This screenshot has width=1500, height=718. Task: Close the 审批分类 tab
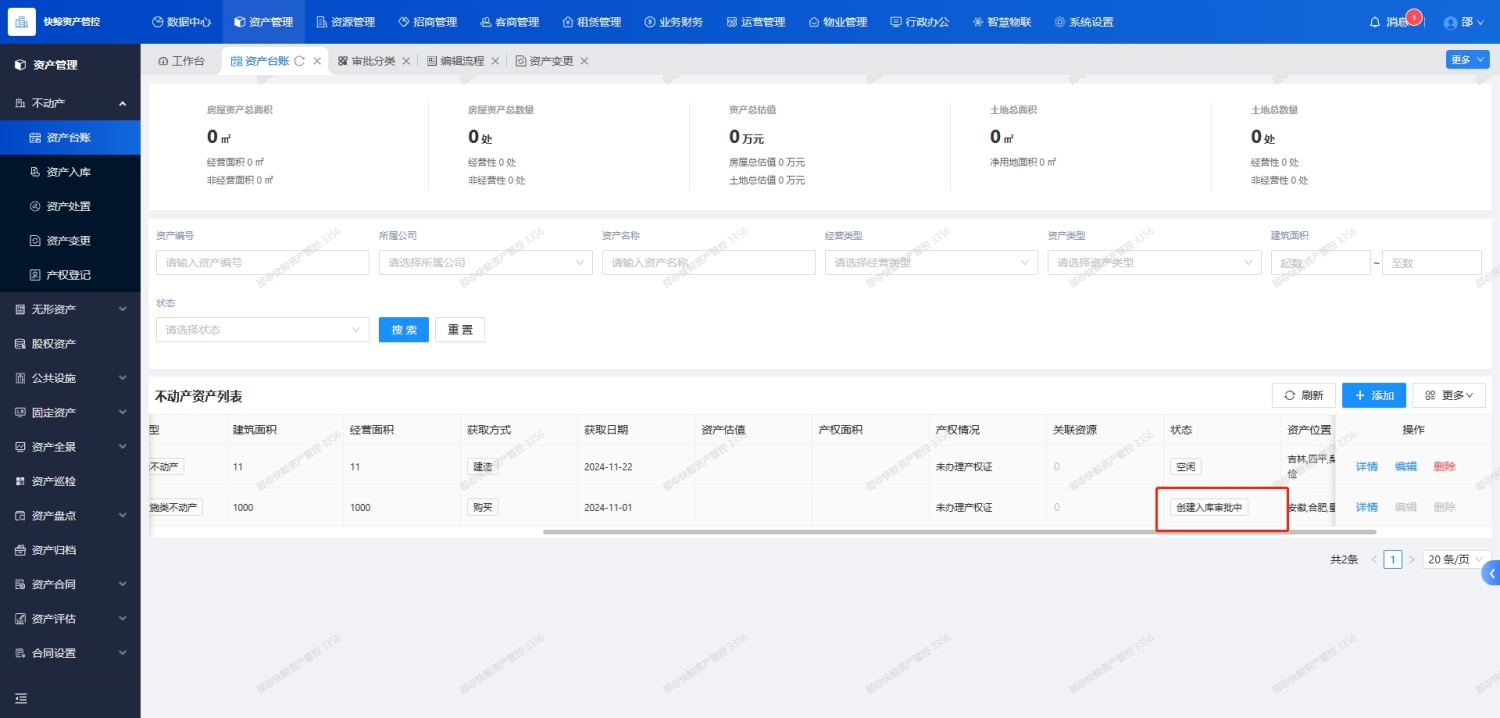(x=406, y=61)
